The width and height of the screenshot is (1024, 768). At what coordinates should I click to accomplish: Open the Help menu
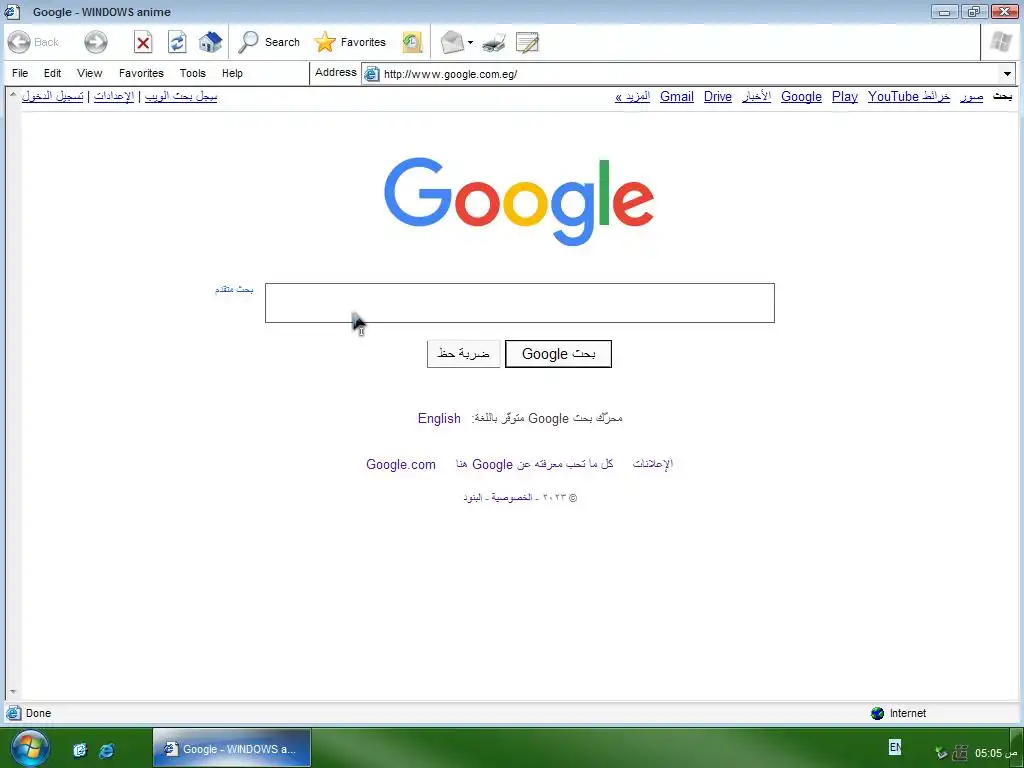point(232,73)
